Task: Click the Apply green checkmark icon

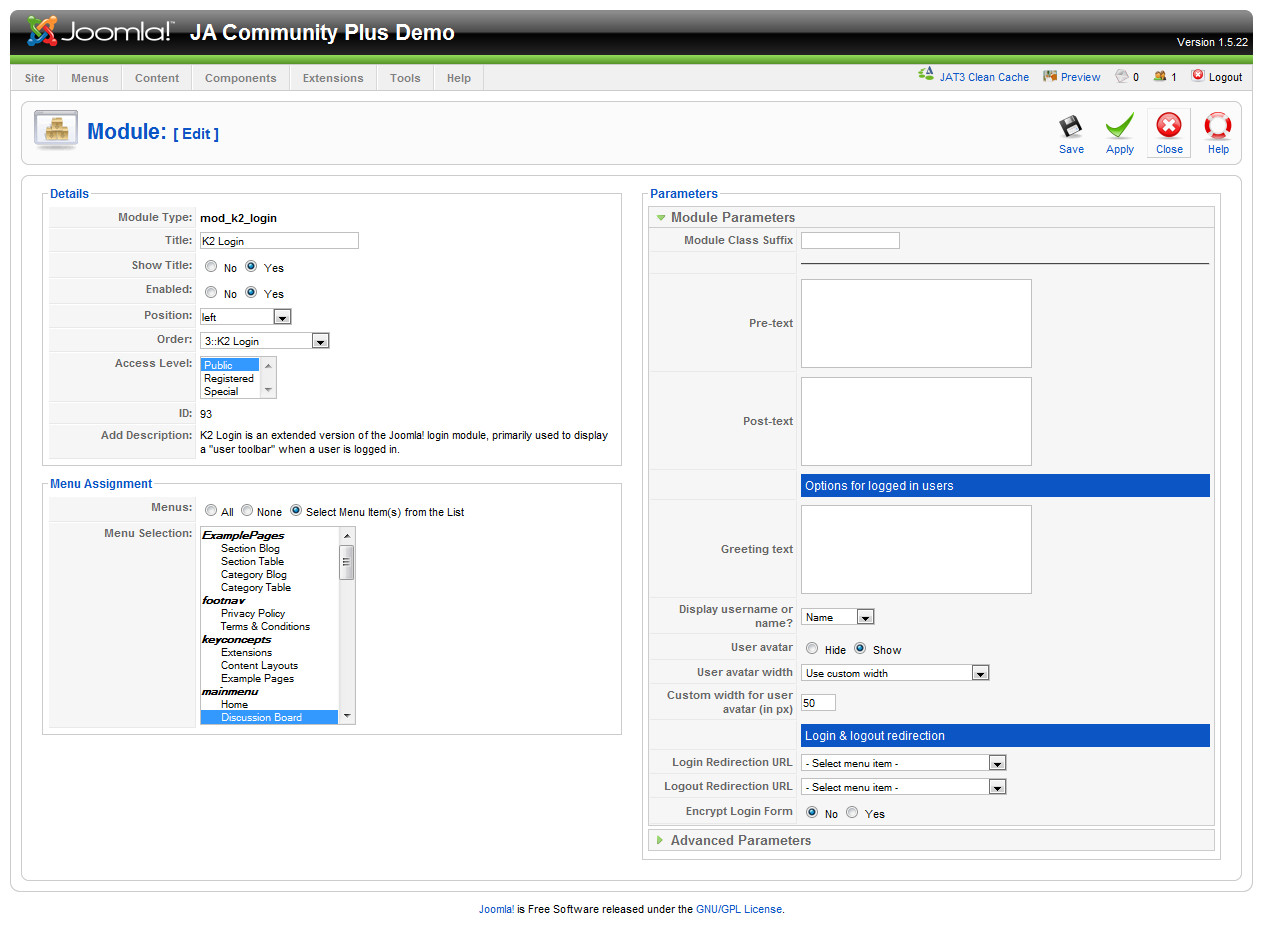Action: [x=1119, y=127]
